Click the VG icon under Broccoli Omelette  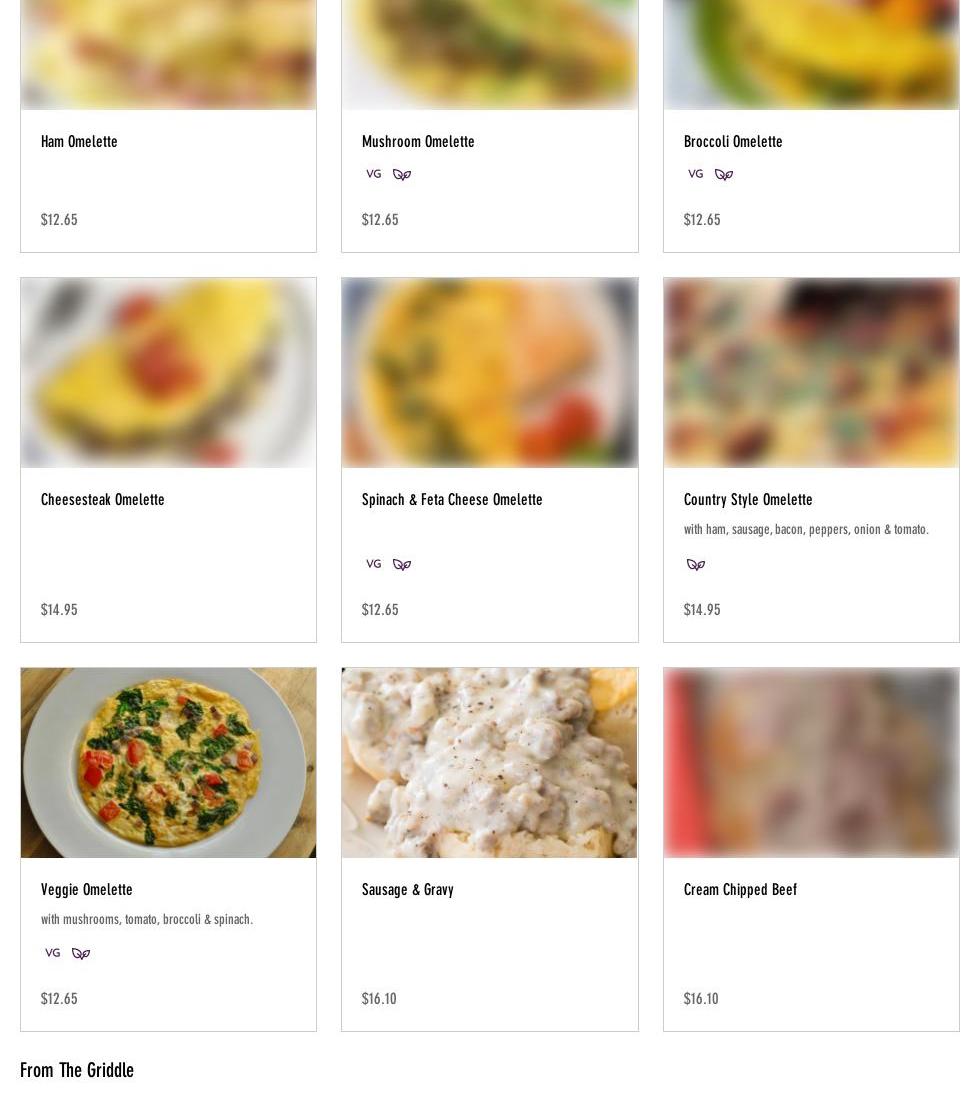click(696, 174)
